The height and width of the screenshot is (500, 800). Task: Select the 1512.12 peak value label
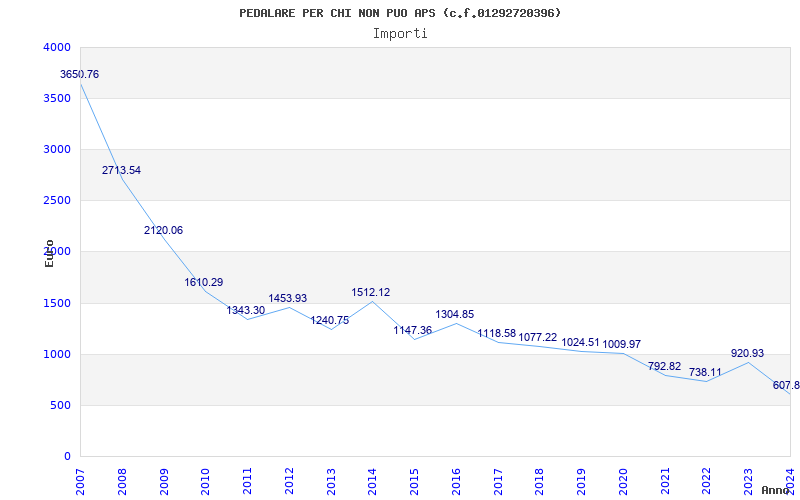371,293
